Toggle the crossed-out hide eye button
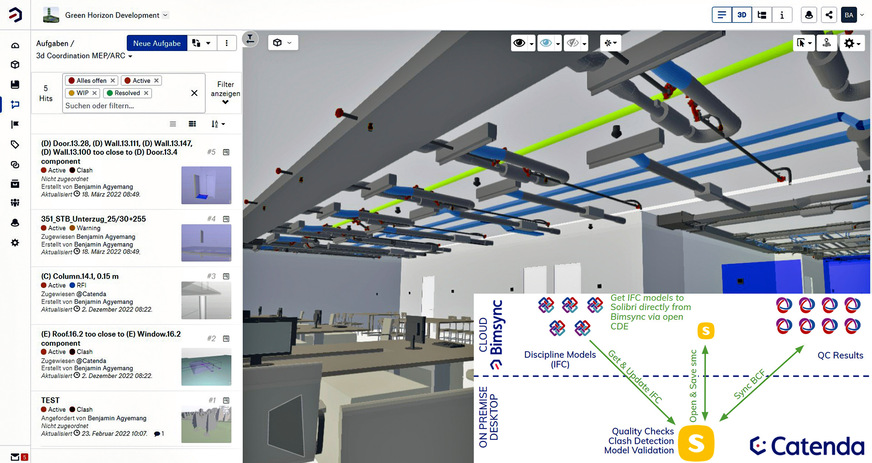Image resolution: width=872 pixels, height=463 pixels. coord(577,43)
